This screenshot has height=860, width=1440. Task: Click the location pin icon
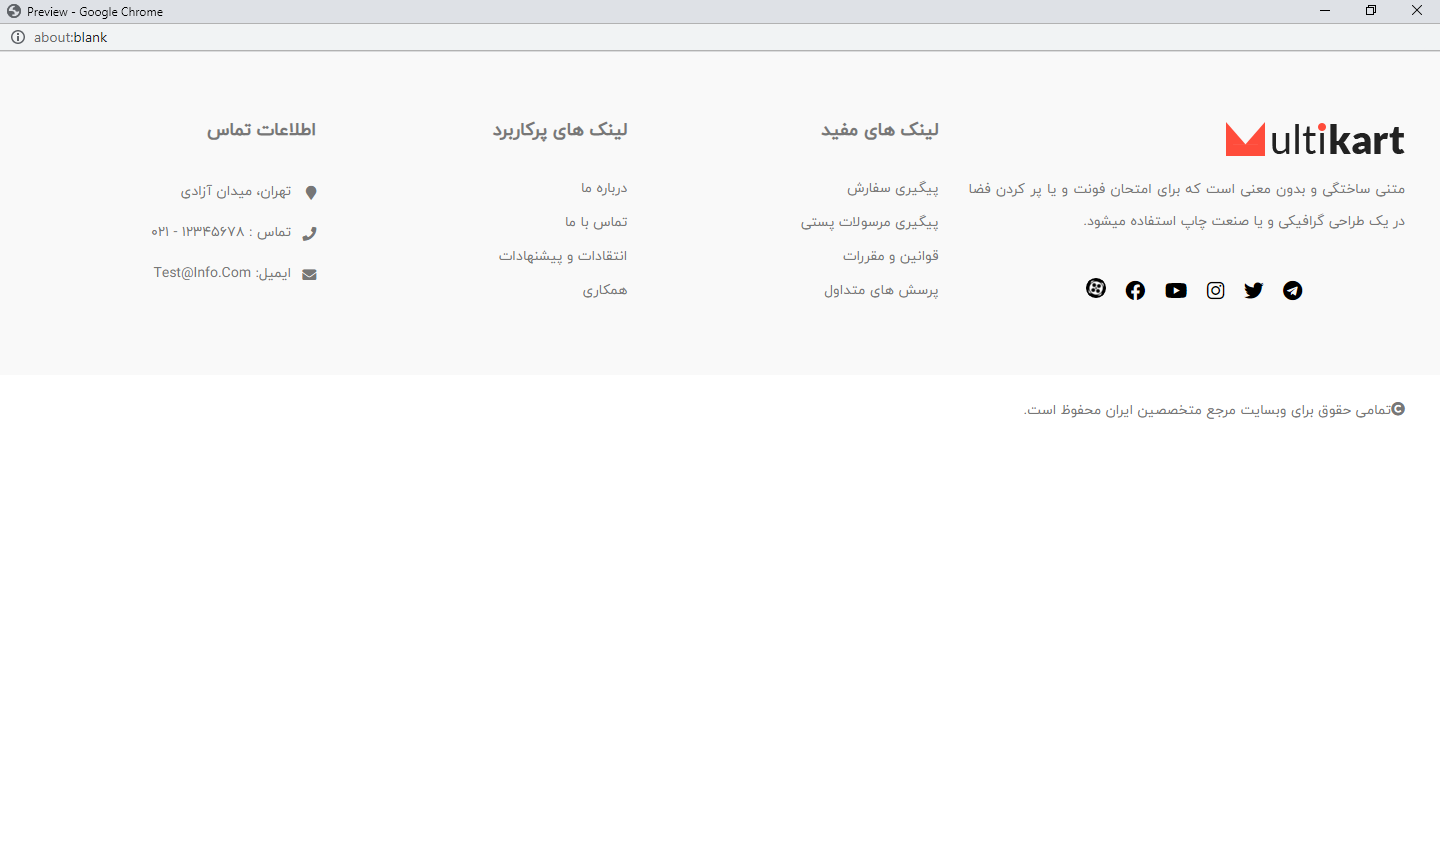click(x=311, y=193)
